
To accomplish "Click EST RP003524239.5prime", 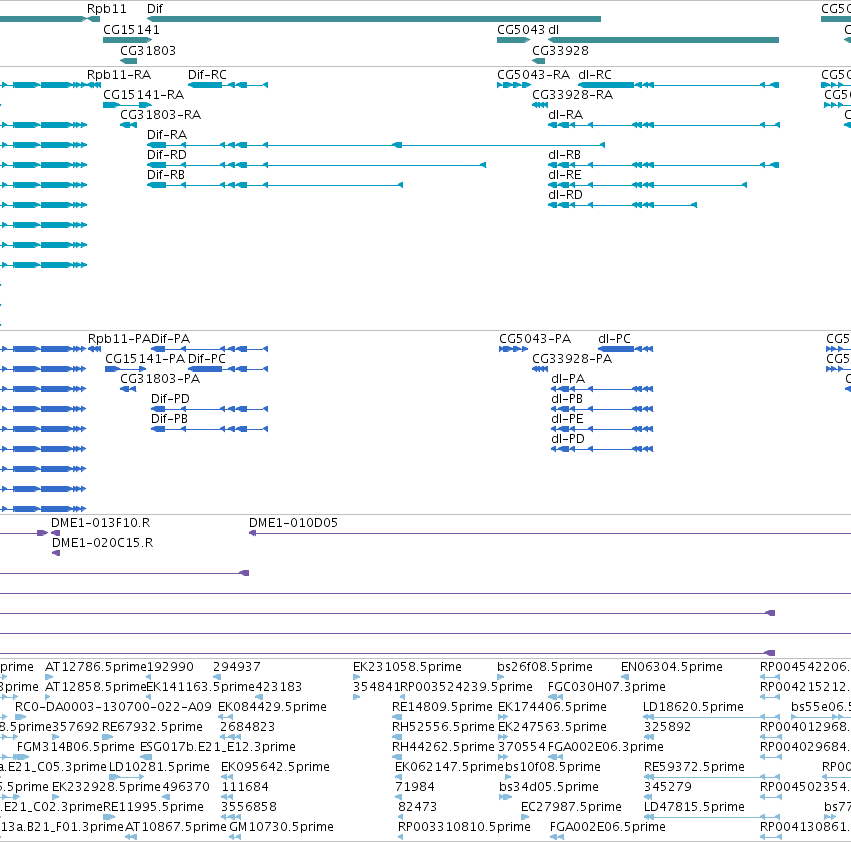I will (466, 687).
